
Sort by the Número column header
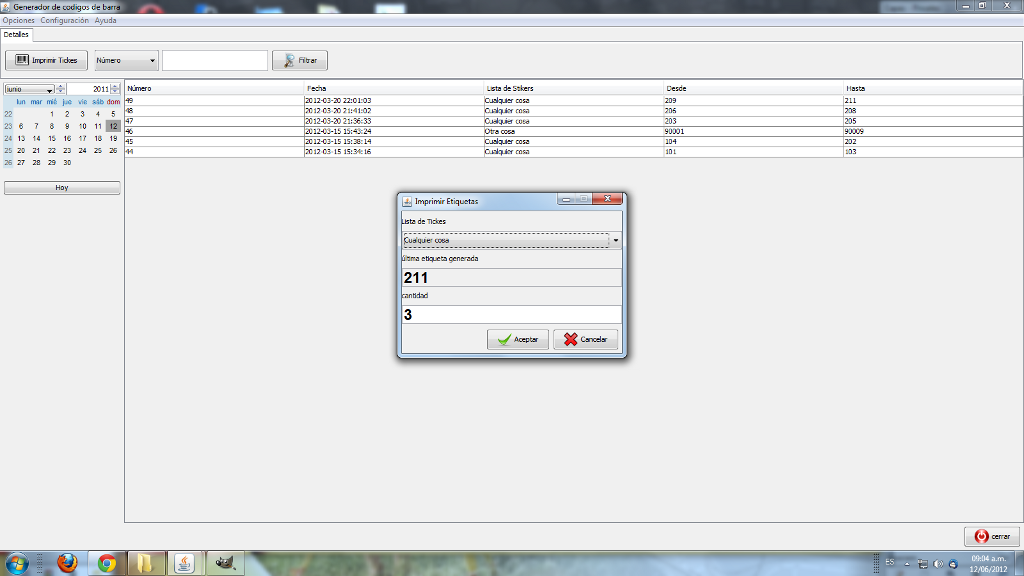pos(214,88)
